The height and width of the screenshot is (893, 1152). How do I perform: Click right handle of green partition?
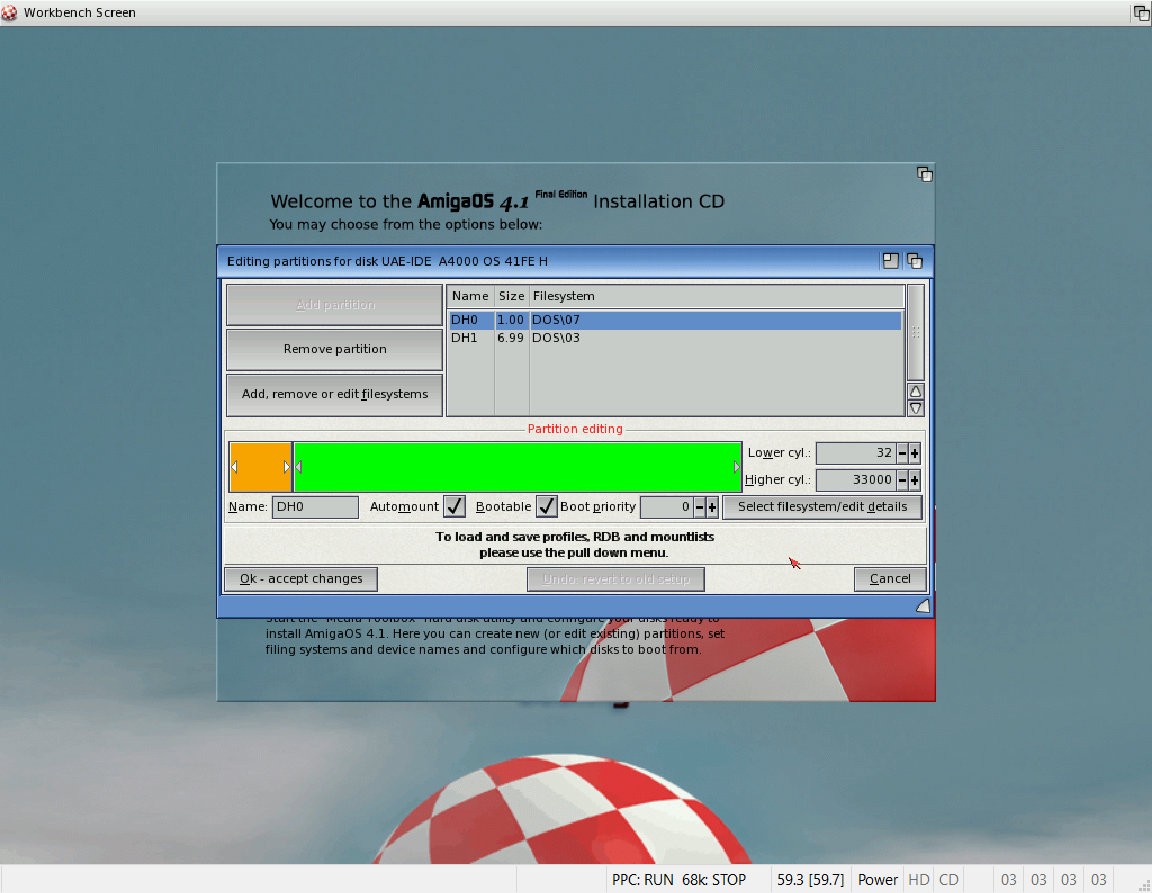point(736,467)
